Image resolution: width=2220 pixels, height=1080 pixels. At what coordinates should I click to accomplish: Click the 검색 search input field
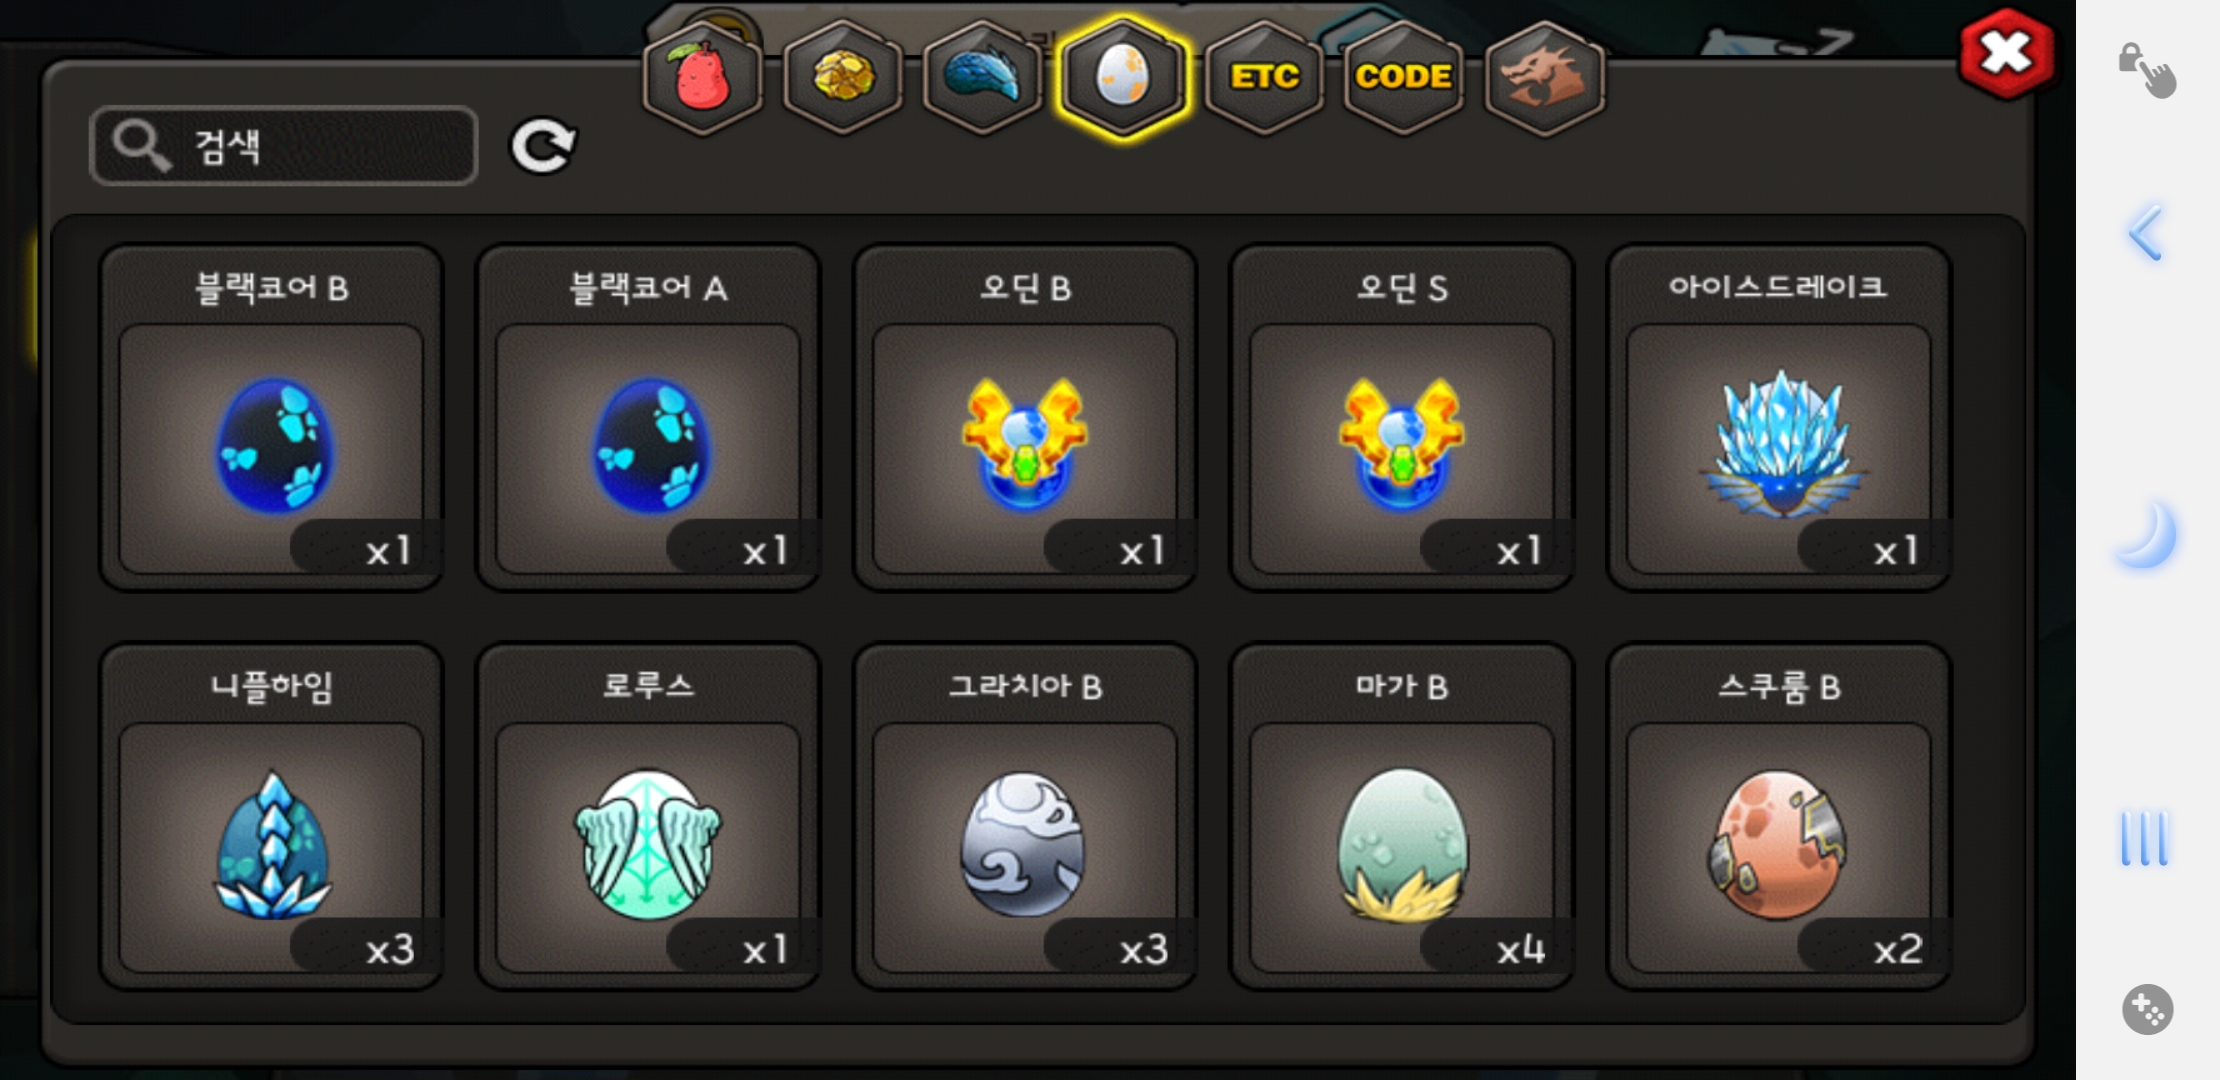[x=284, y=146]
